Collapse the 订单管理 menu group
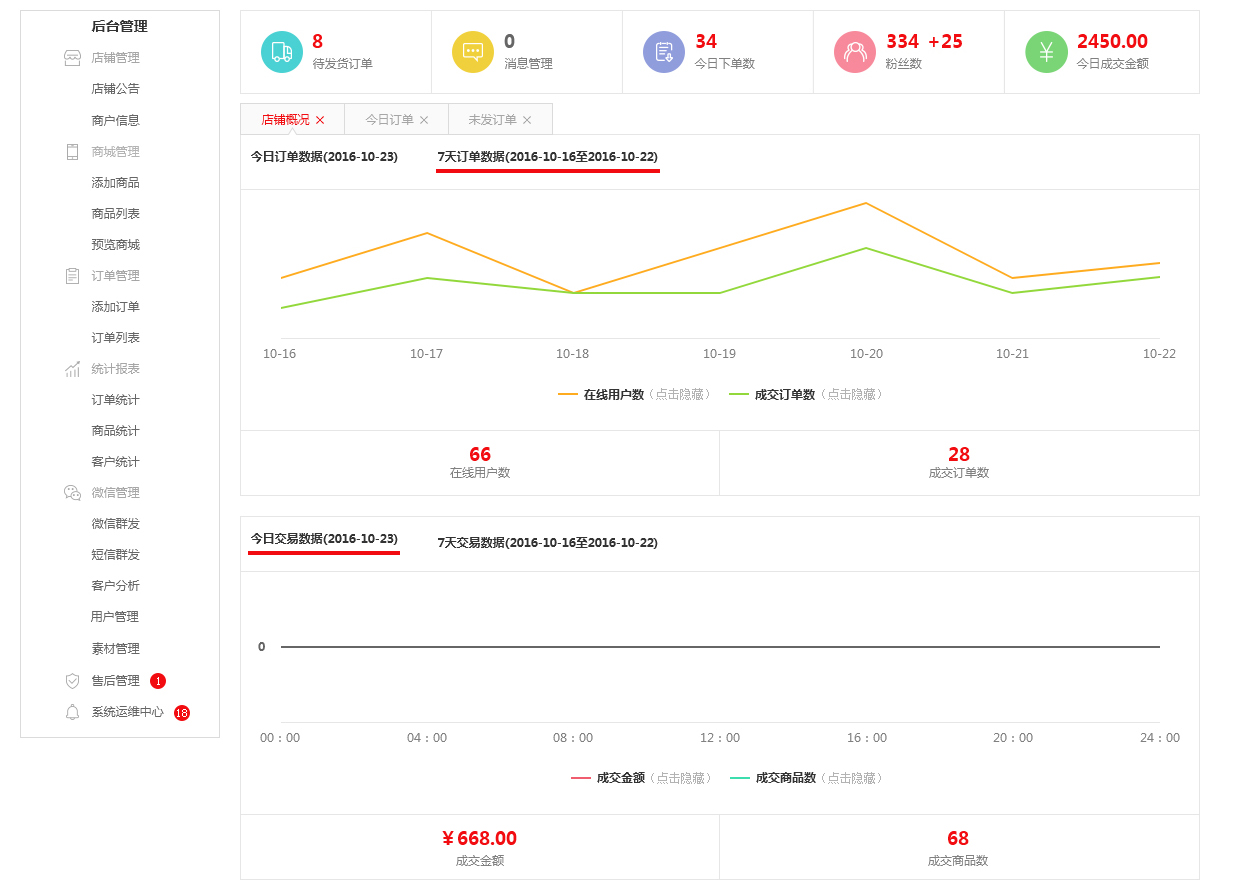Image resolution: width=1240 pixels, height=891 pixels. tap(115, 276)
